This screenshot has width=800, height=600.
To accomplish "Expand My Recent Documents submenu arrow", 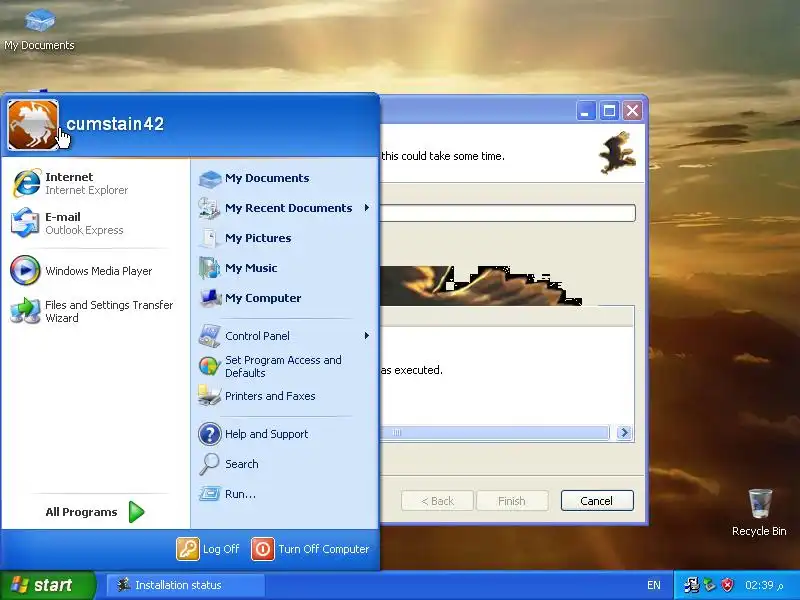I will pyautogui.click(x=367, y=208).
